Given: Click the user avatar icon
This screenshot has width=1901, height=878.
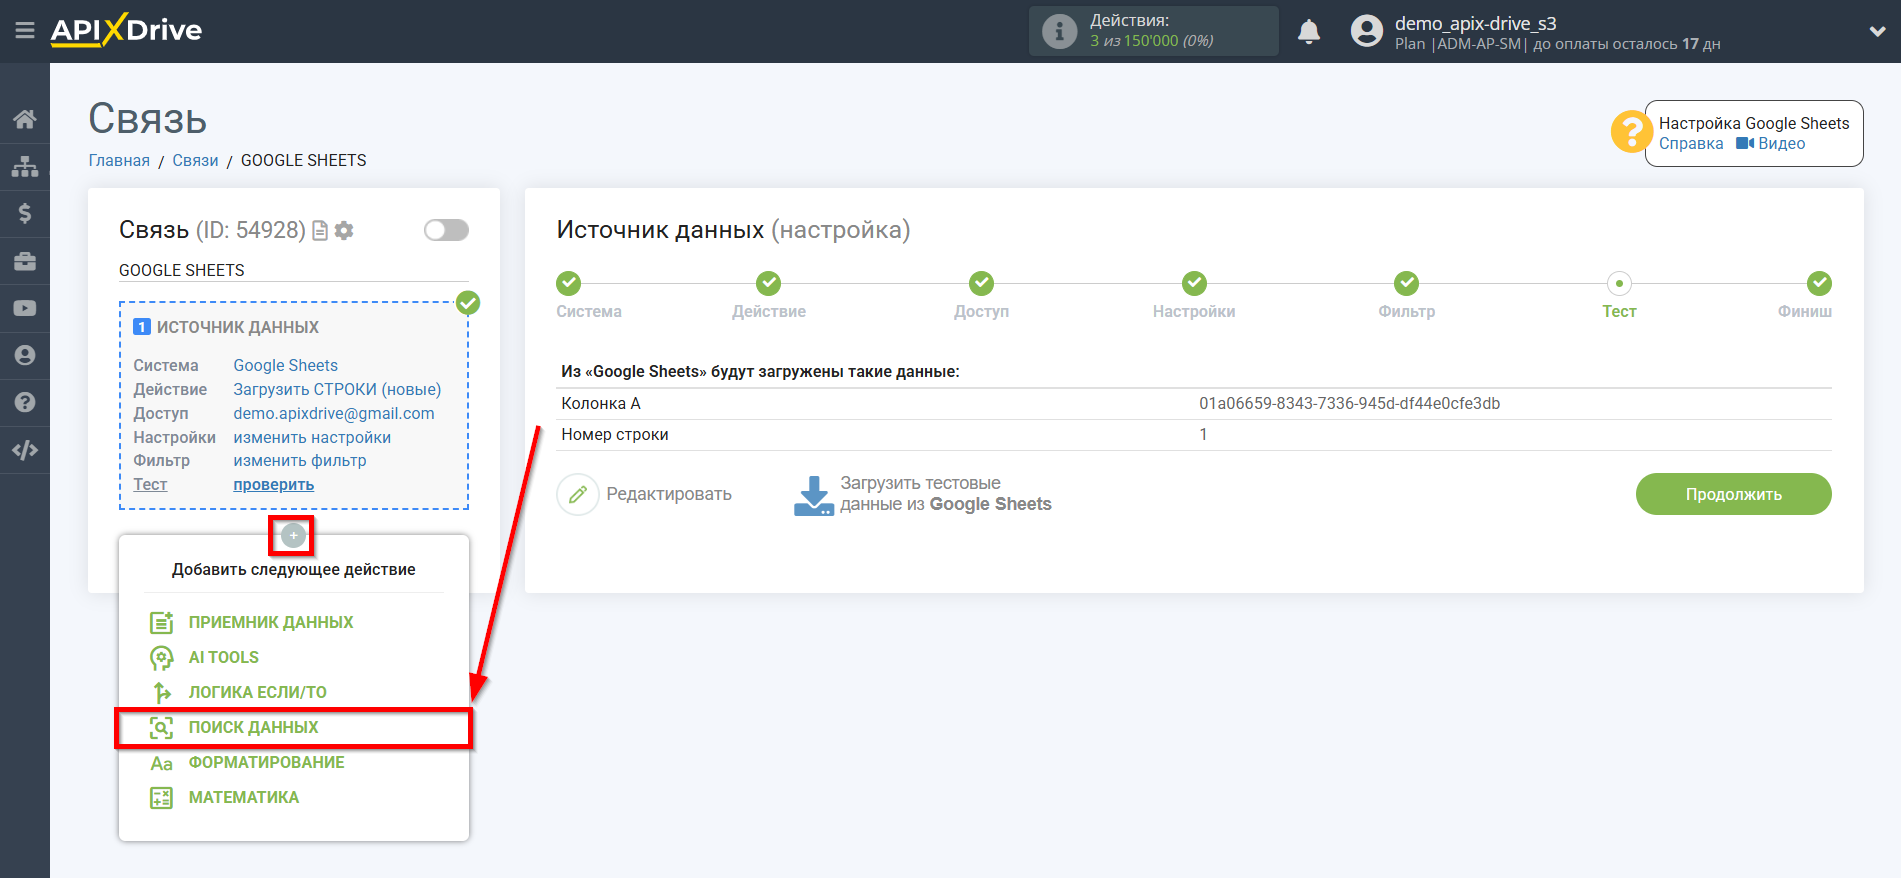Looking at the screenshot, I should tap(1366, 31).
